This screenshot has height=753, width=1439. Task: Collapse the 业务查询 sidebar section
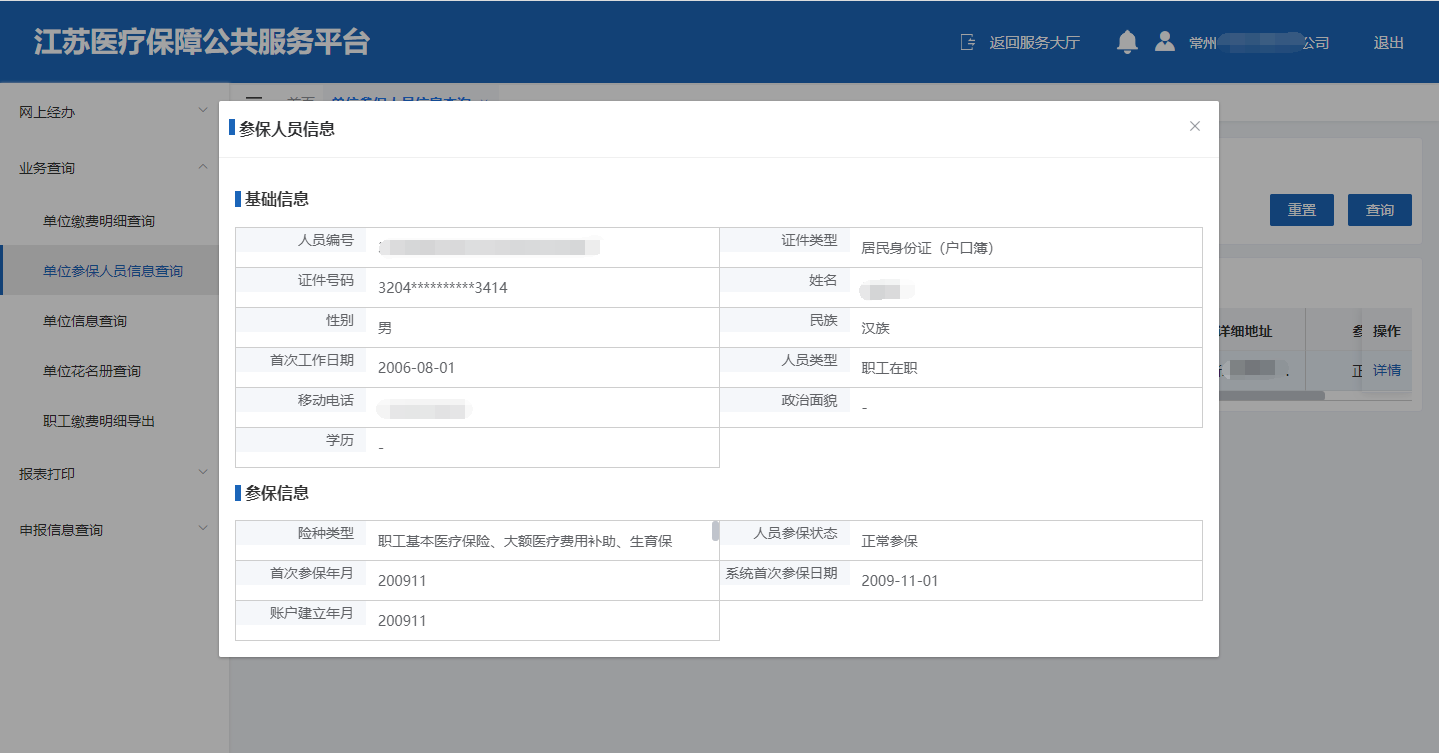point(109,168)
